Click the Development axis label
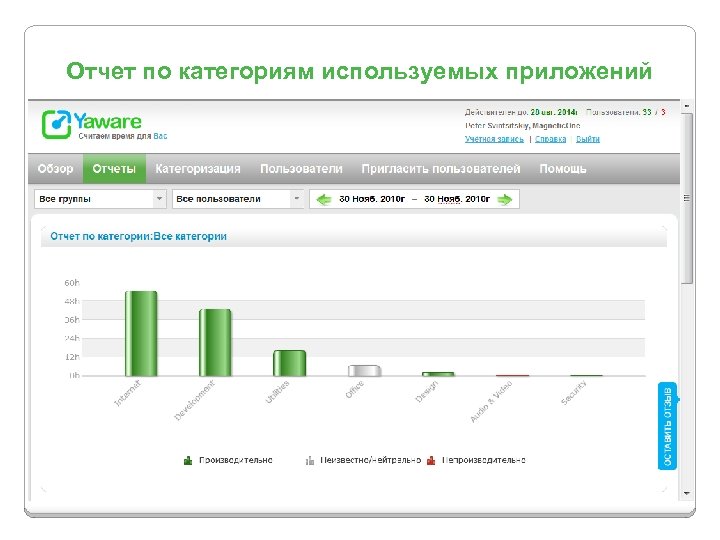720x540 pixels. coord(194,400)
